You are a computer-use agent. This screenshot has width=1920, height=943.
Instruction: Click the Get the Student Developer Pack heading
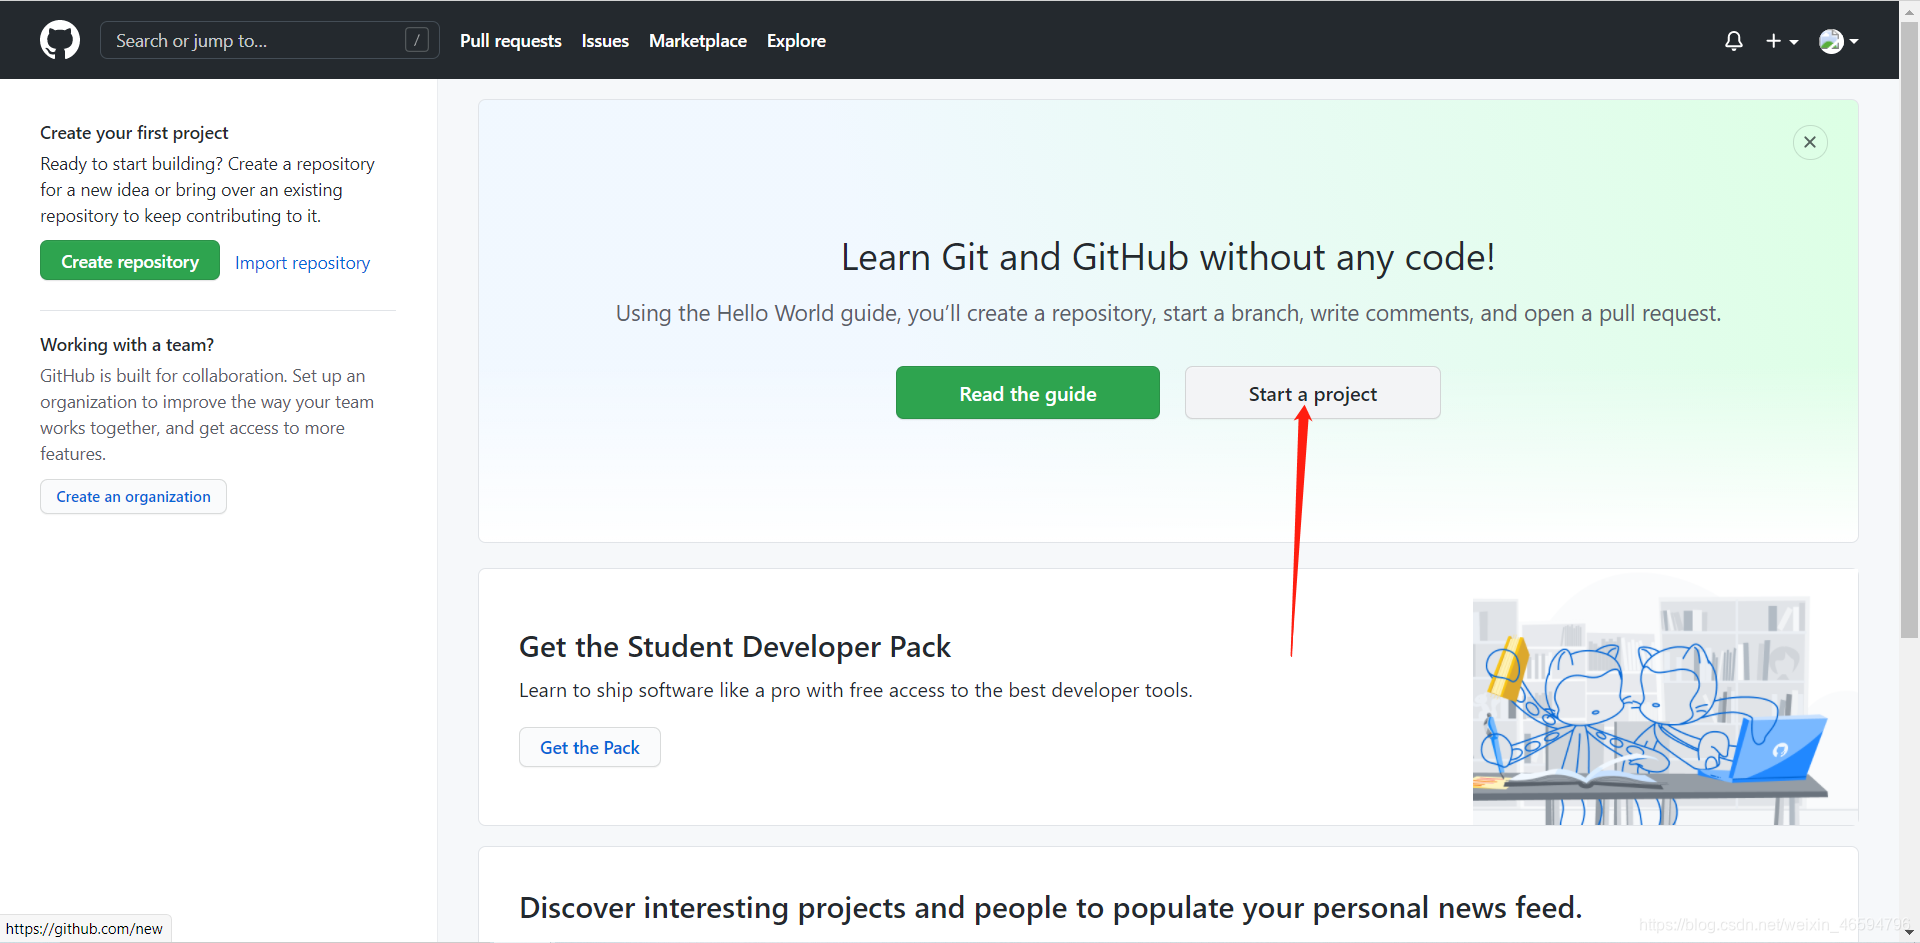click(x=735, y=647)
